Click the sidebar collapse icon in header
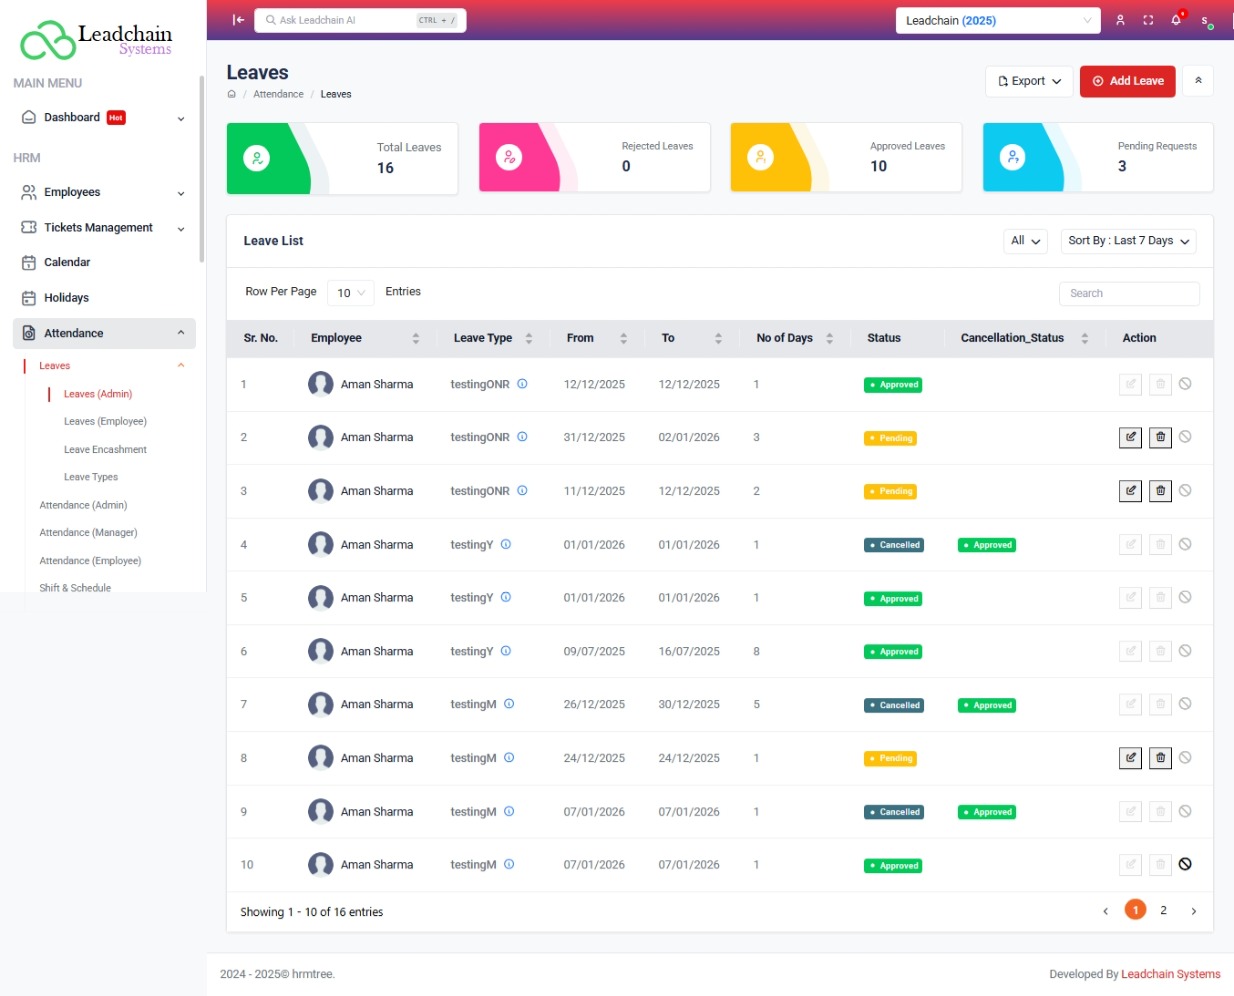 [238, 20]
